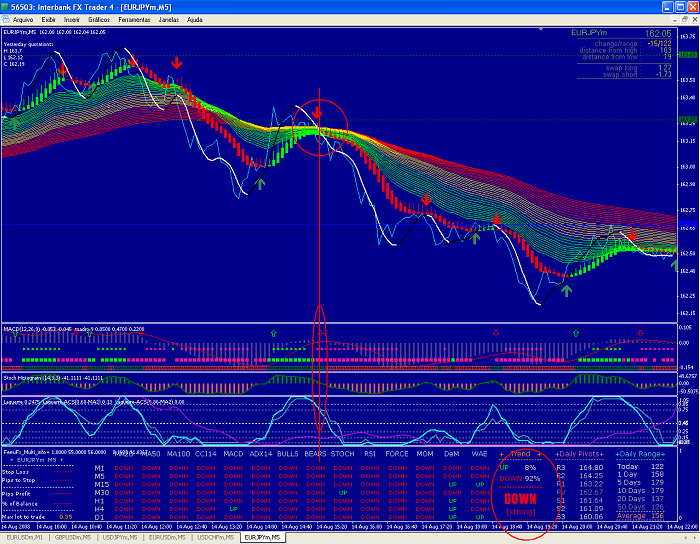Select the active EURJPYm,M5 chart tab
Screen dimensions: 700x544
(x=262, y=537)
